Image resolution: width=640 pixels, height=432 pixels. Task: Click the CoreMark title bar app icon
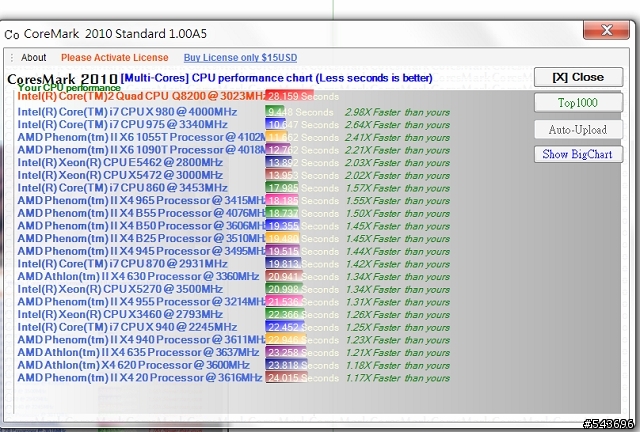11,34
